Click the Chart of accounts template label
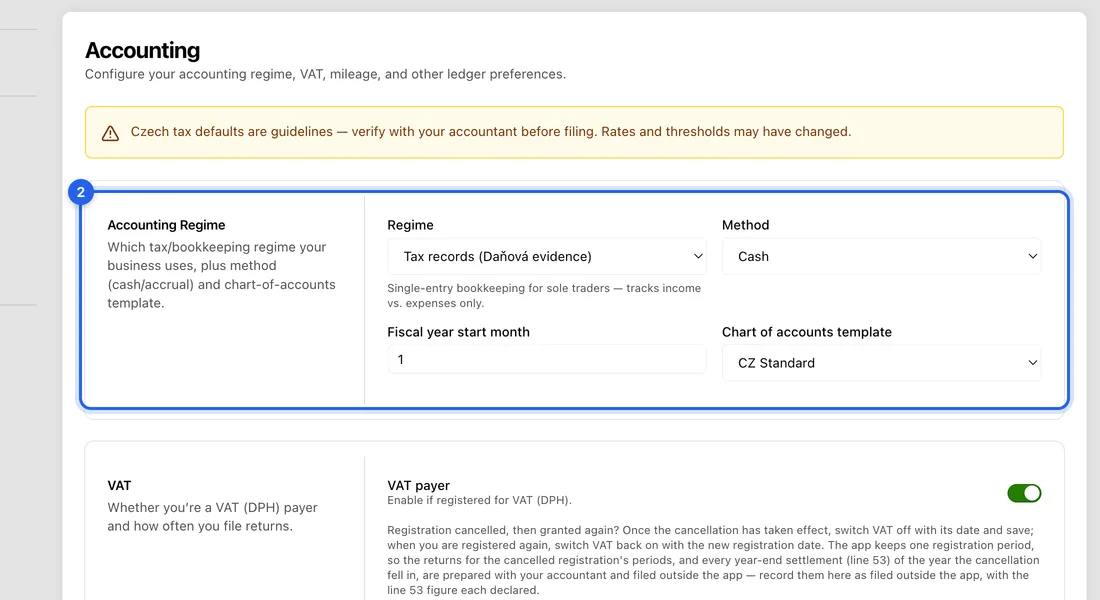 (807, 332)
